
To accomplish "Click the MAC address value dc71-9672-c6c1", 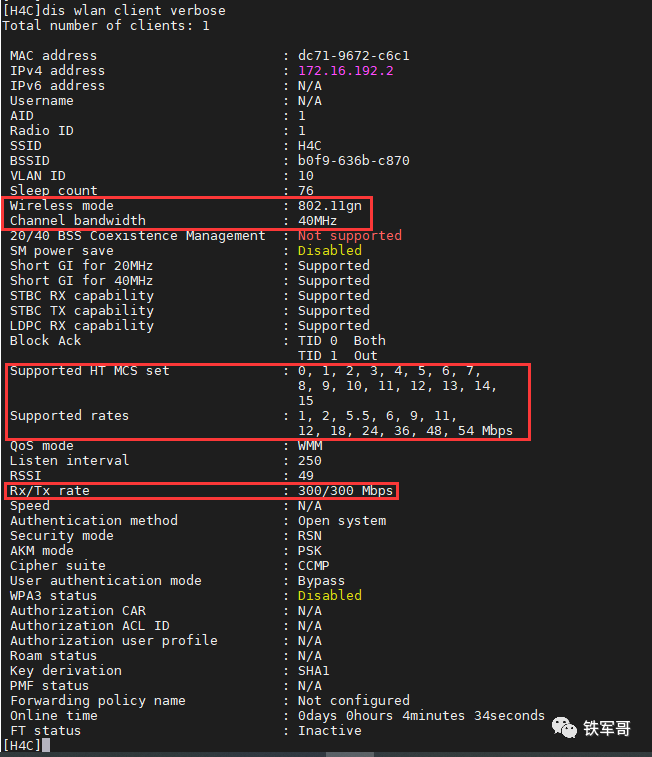I will coord(353,56).
